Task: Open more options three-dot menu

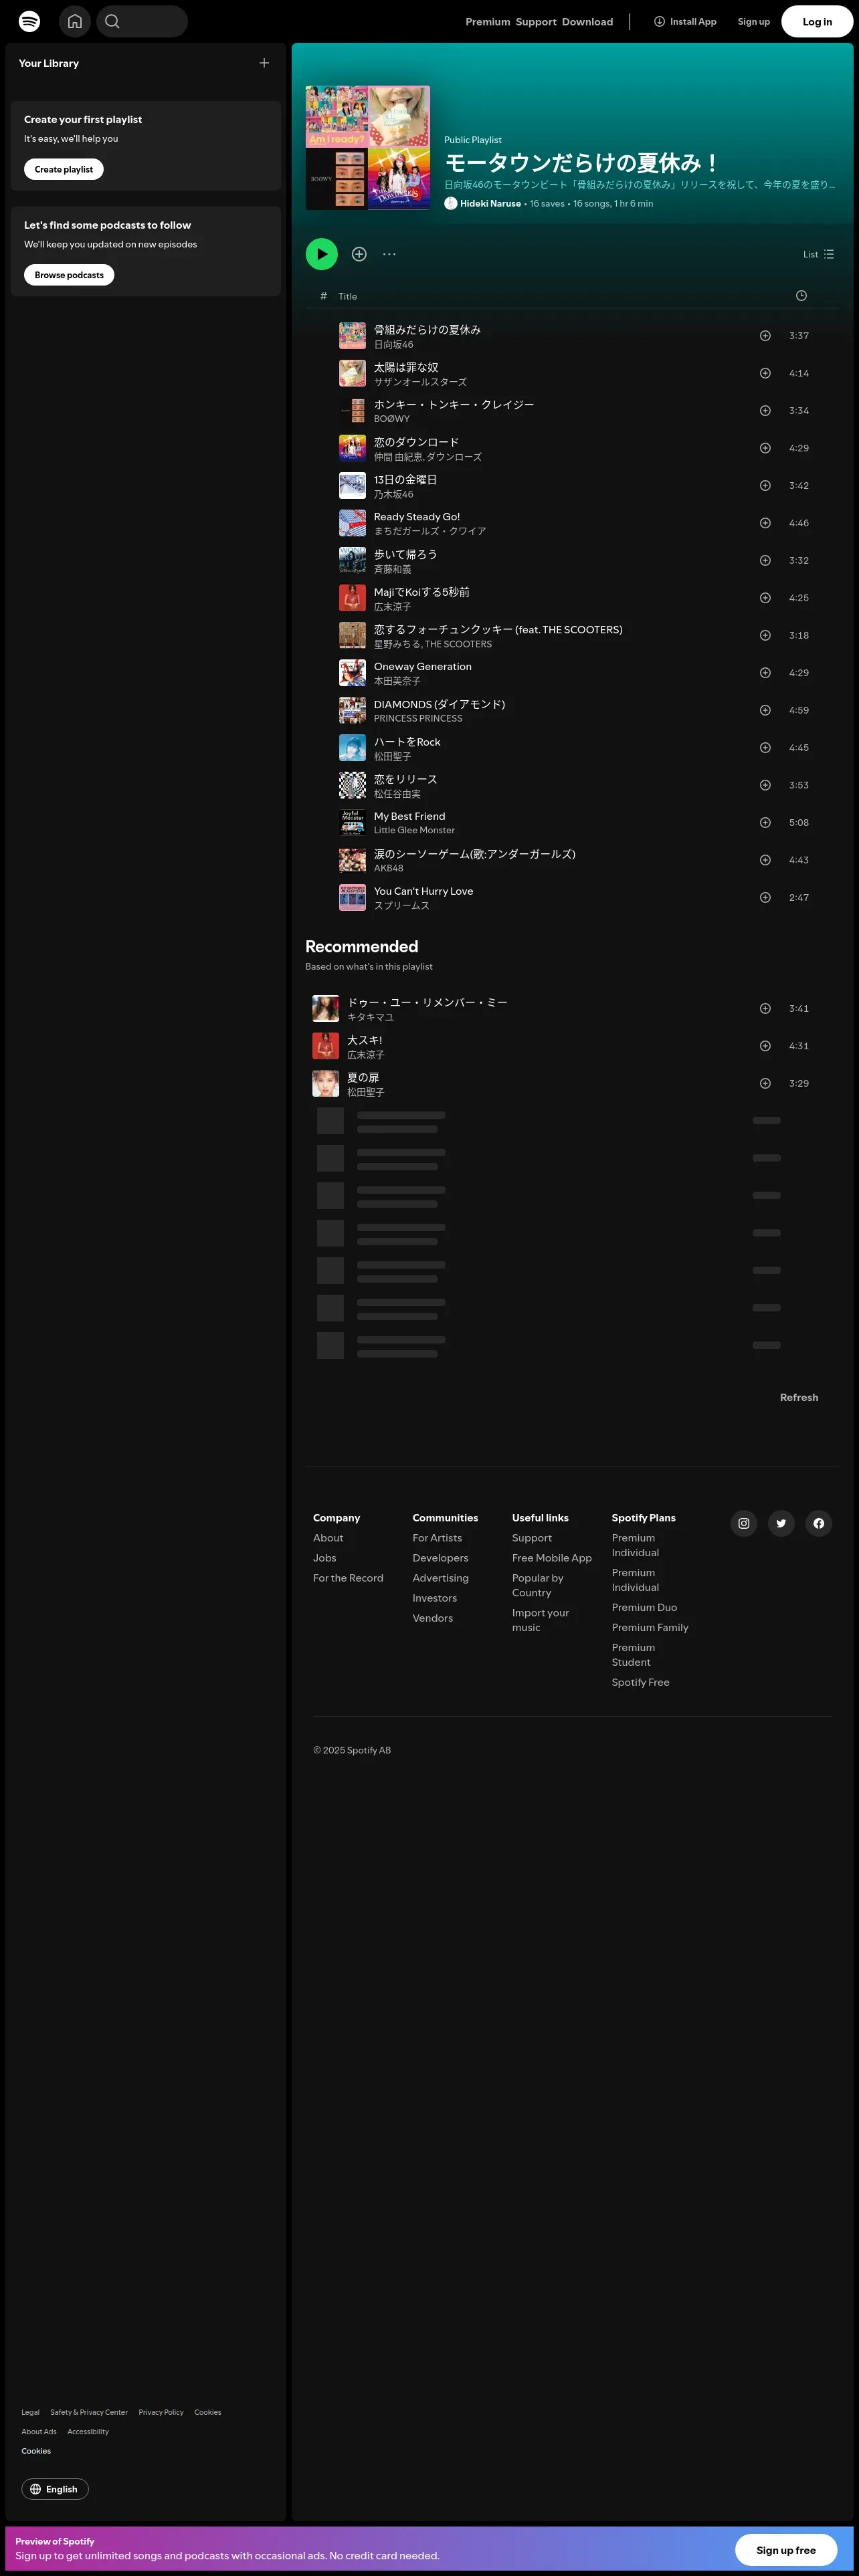Action: [389, 254]
